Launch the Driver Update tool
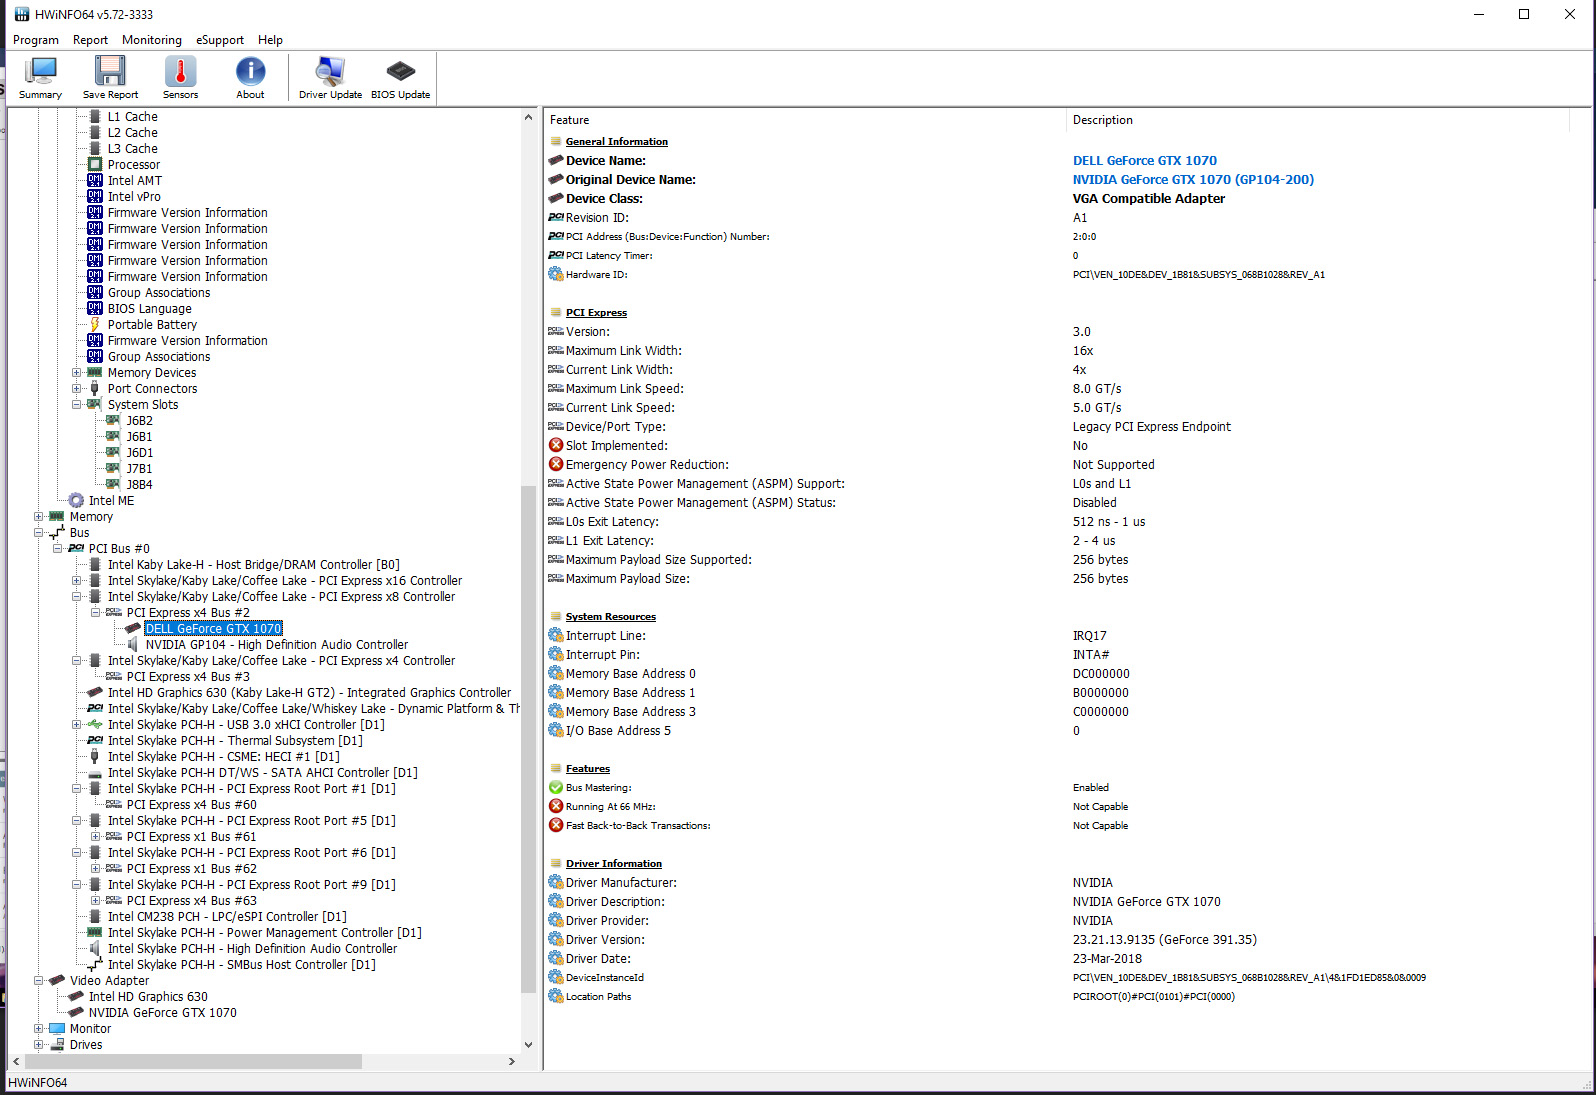 [330, 78]
